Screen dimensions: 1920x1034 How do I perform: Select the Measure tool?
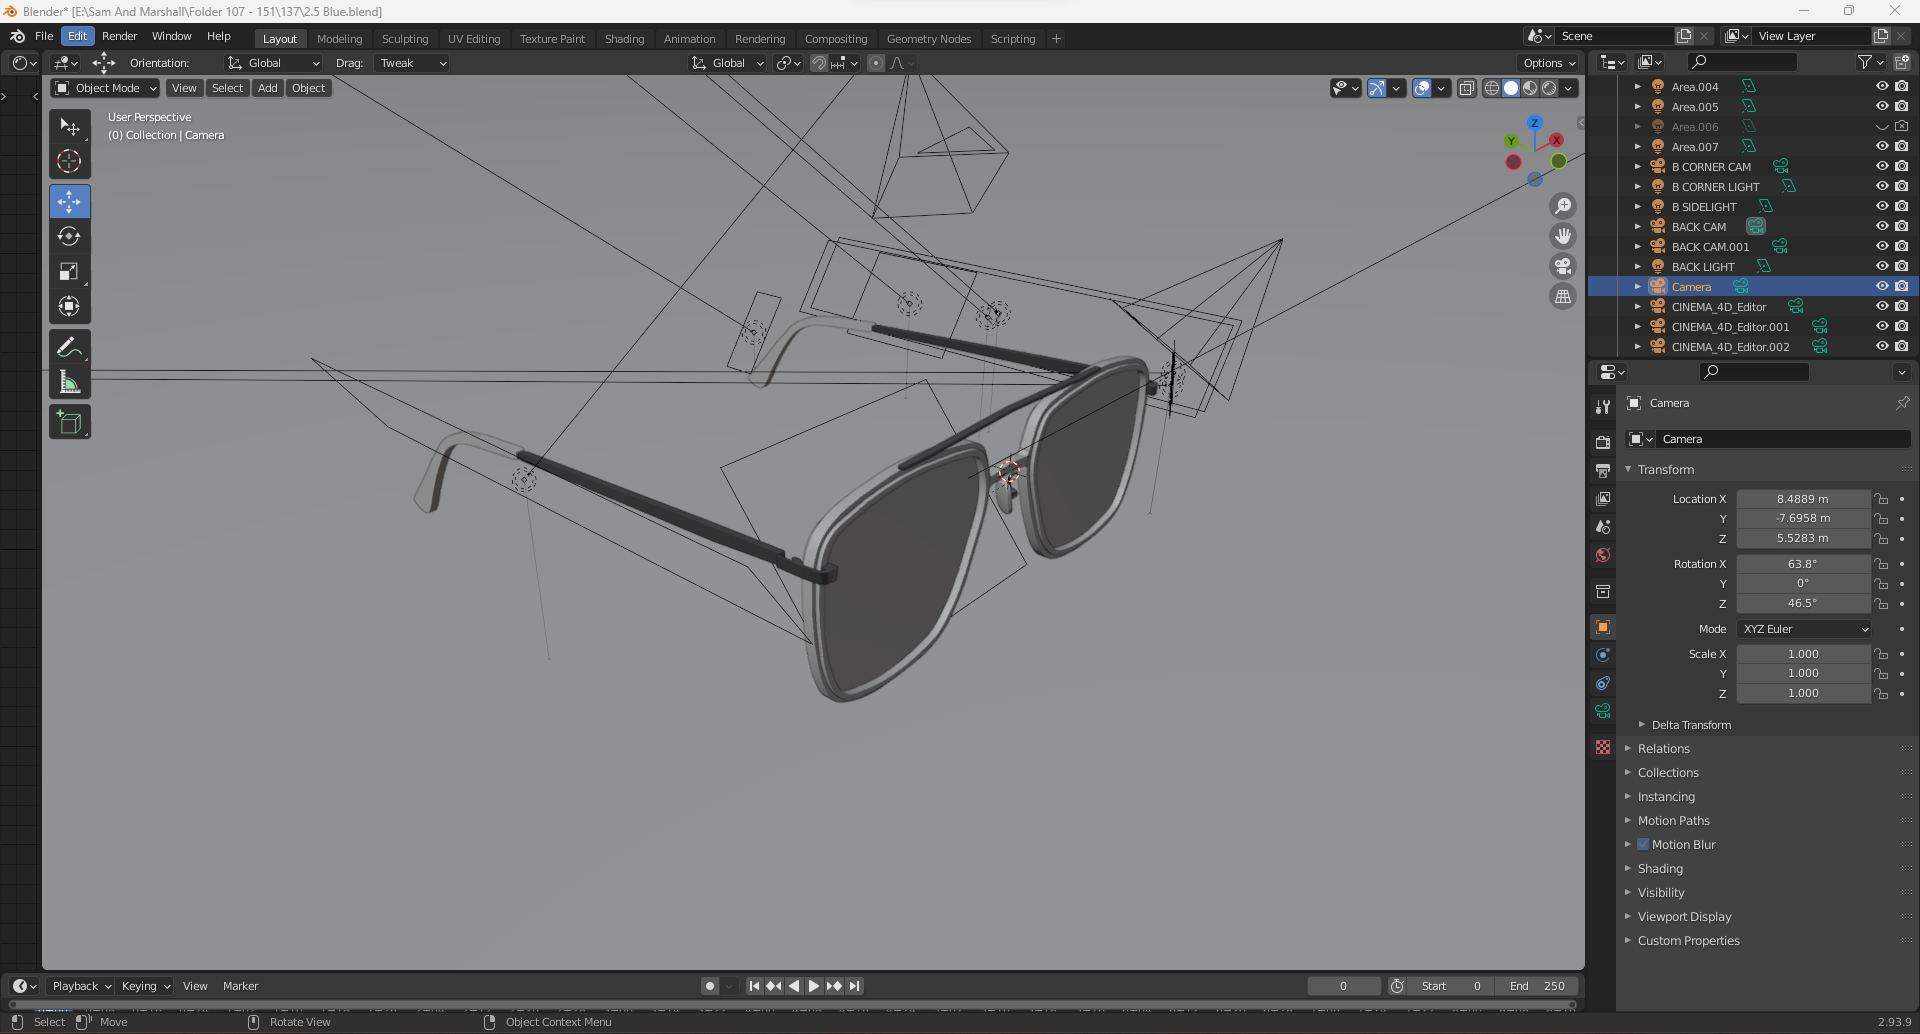(x=69, y=382)
